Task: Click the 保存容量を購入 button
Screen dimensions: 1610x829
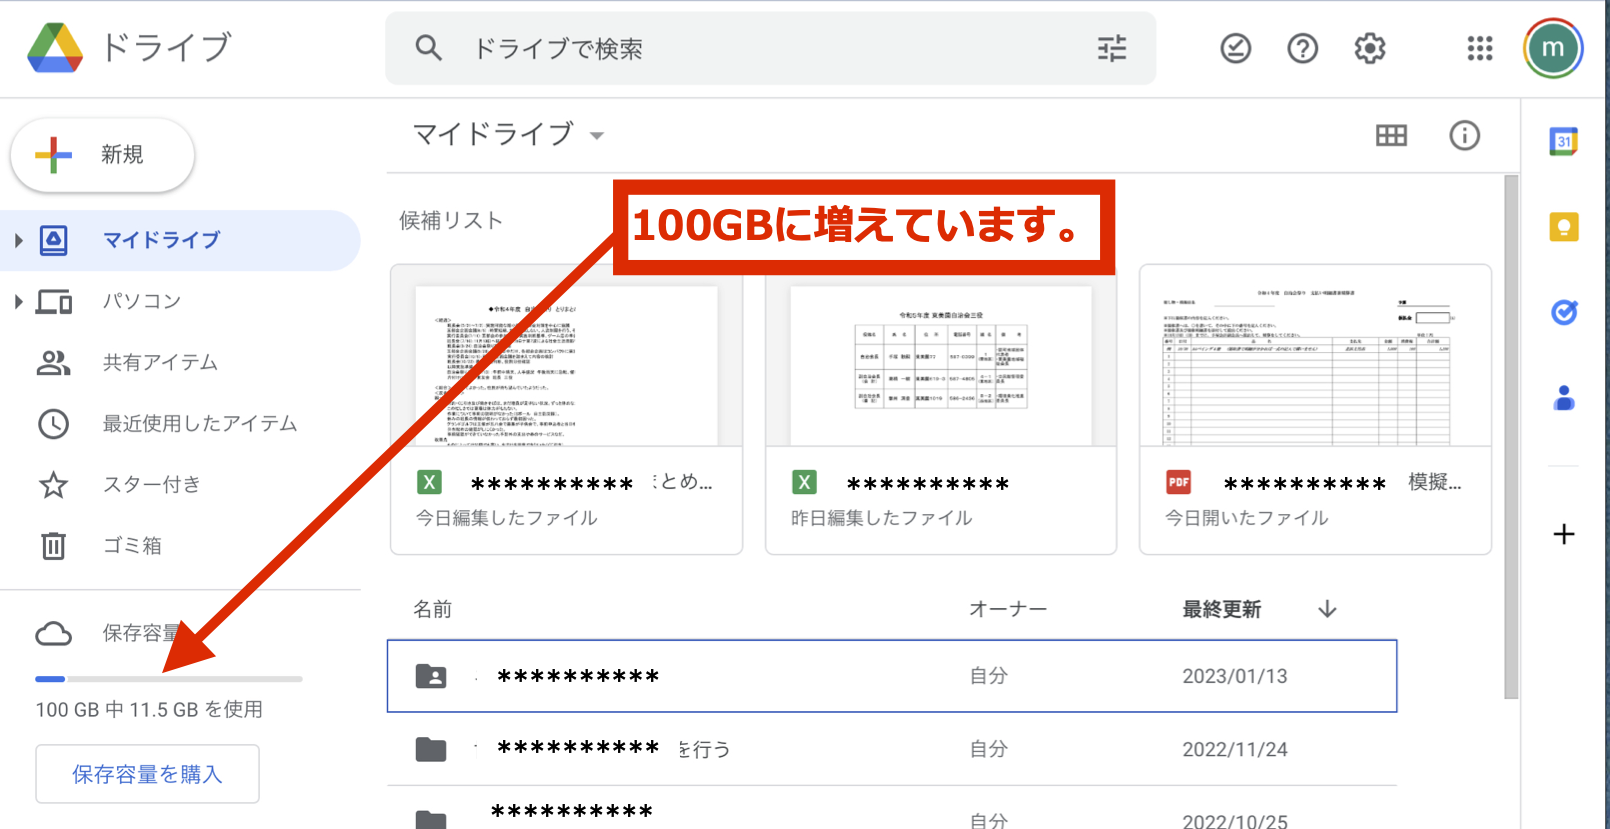Action: [147, 774]
